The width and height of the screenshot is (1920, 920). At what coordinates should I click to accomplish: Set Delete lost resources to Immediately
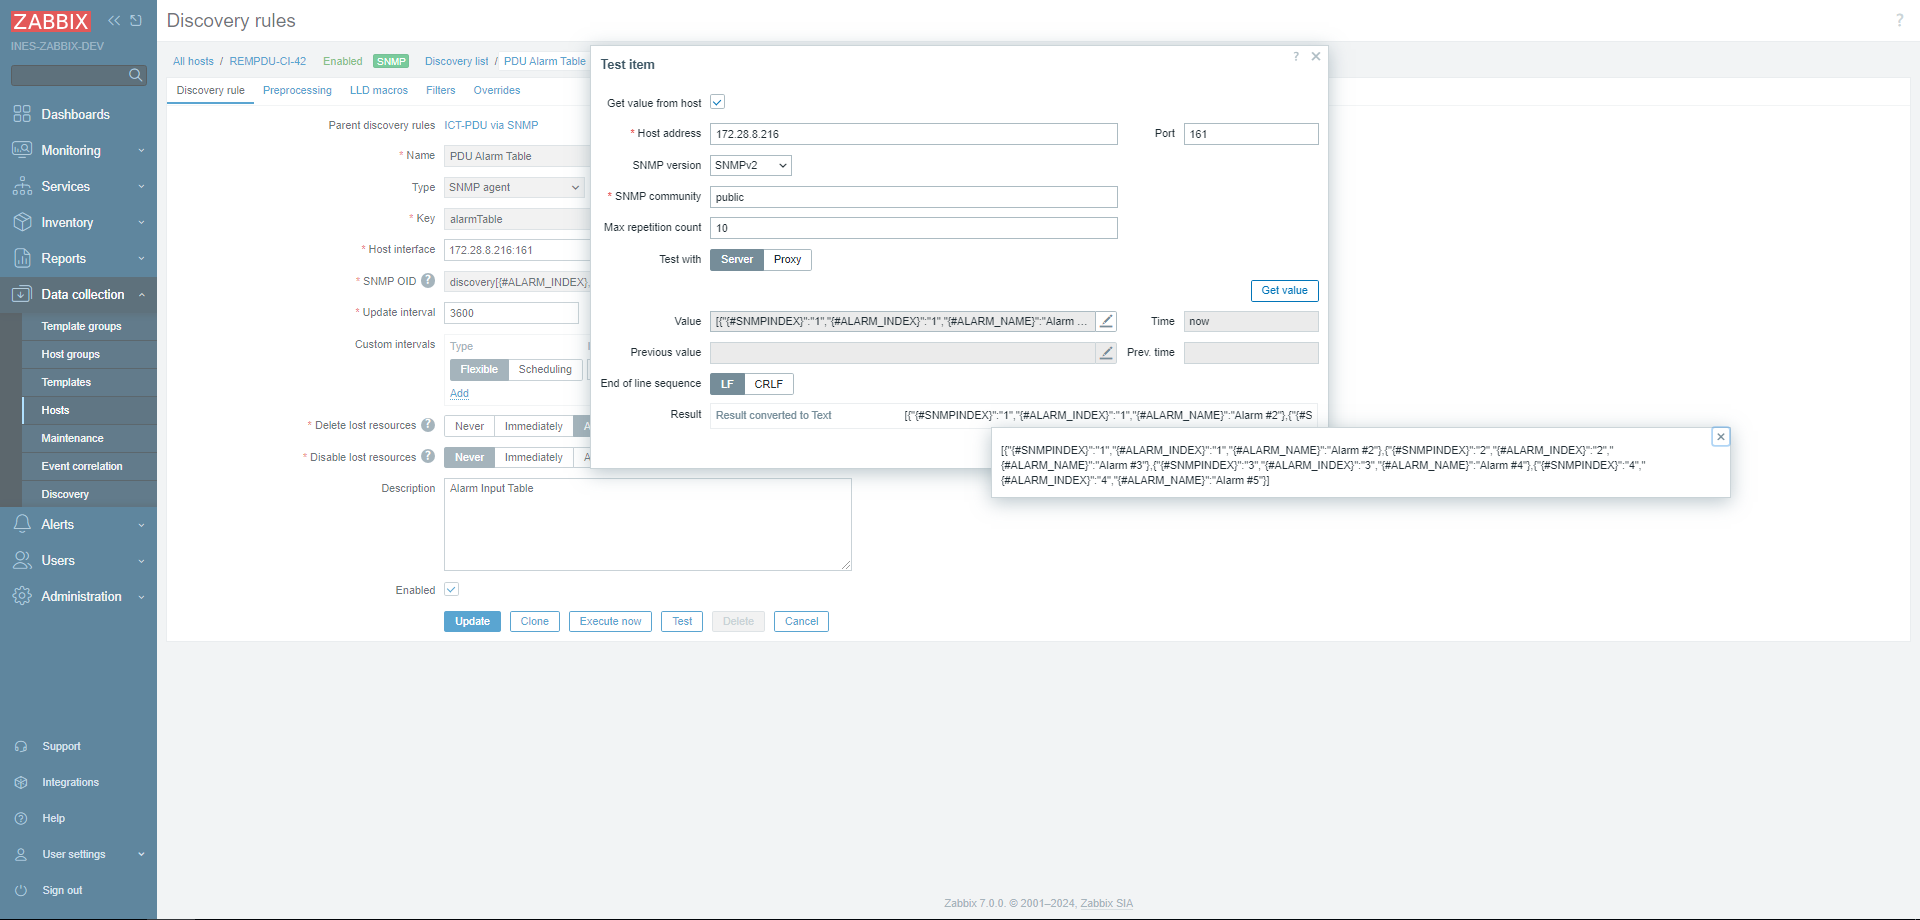click(534, 426)
